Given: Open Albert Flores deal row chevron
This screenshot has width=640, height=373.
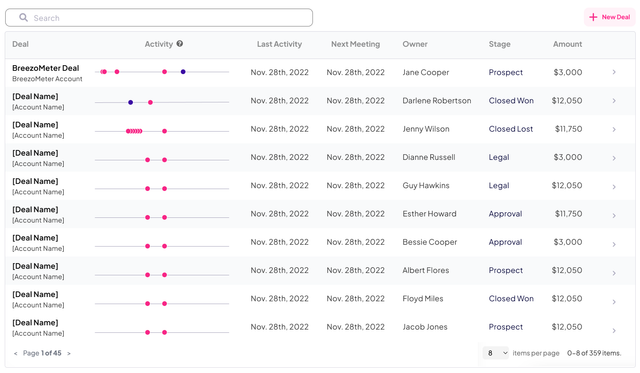Looking at the screenshot, I should 614,273.
